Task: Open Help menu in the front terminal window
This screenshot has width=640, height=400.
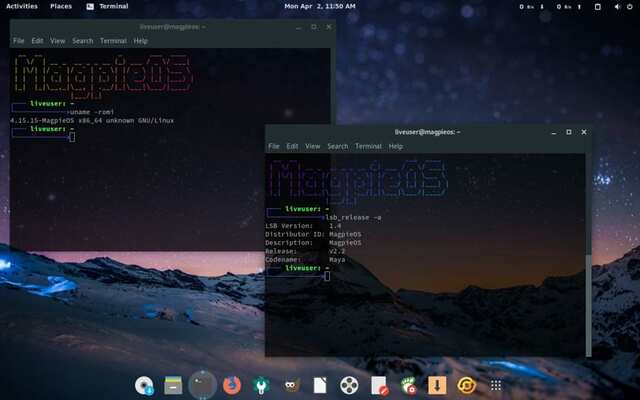Action: pyautogui.click(x=396, y=146)
